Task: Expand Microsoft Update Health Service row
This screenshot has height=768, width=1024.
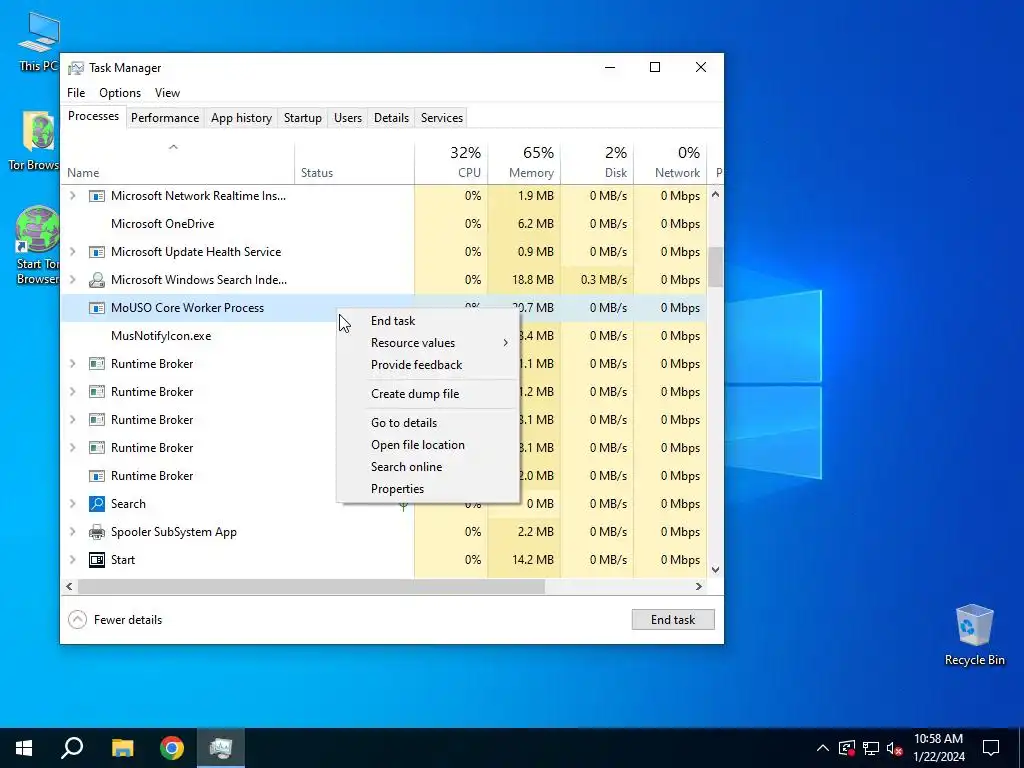Action: 72,252
